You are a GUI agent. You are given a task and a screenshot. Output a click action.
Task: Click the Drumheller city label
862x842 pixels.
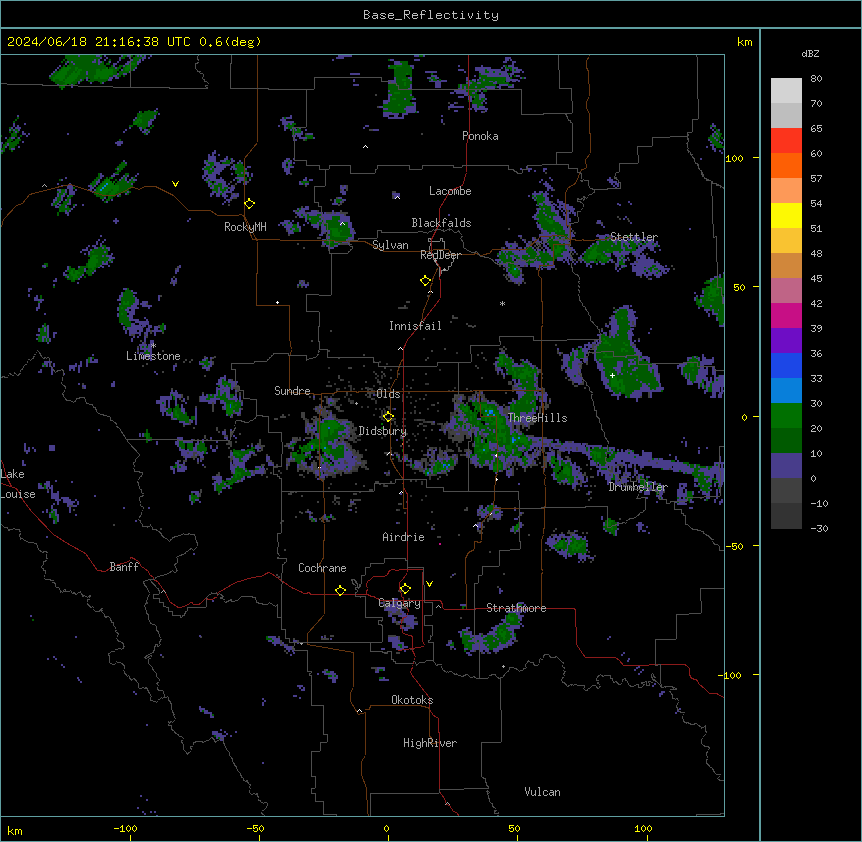(x=638, y=487)
